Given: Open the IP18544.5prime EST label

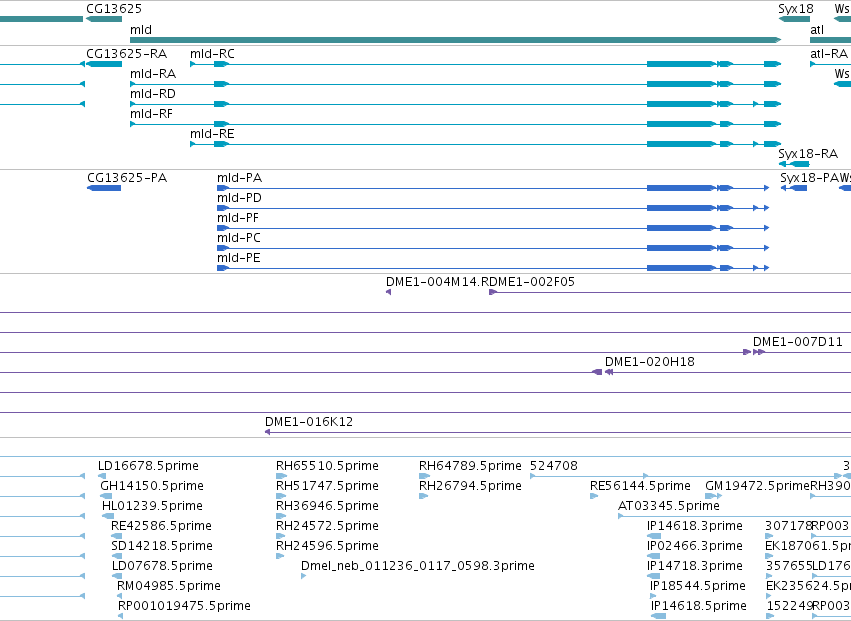Looking at the screenshot, I should 698,586.
